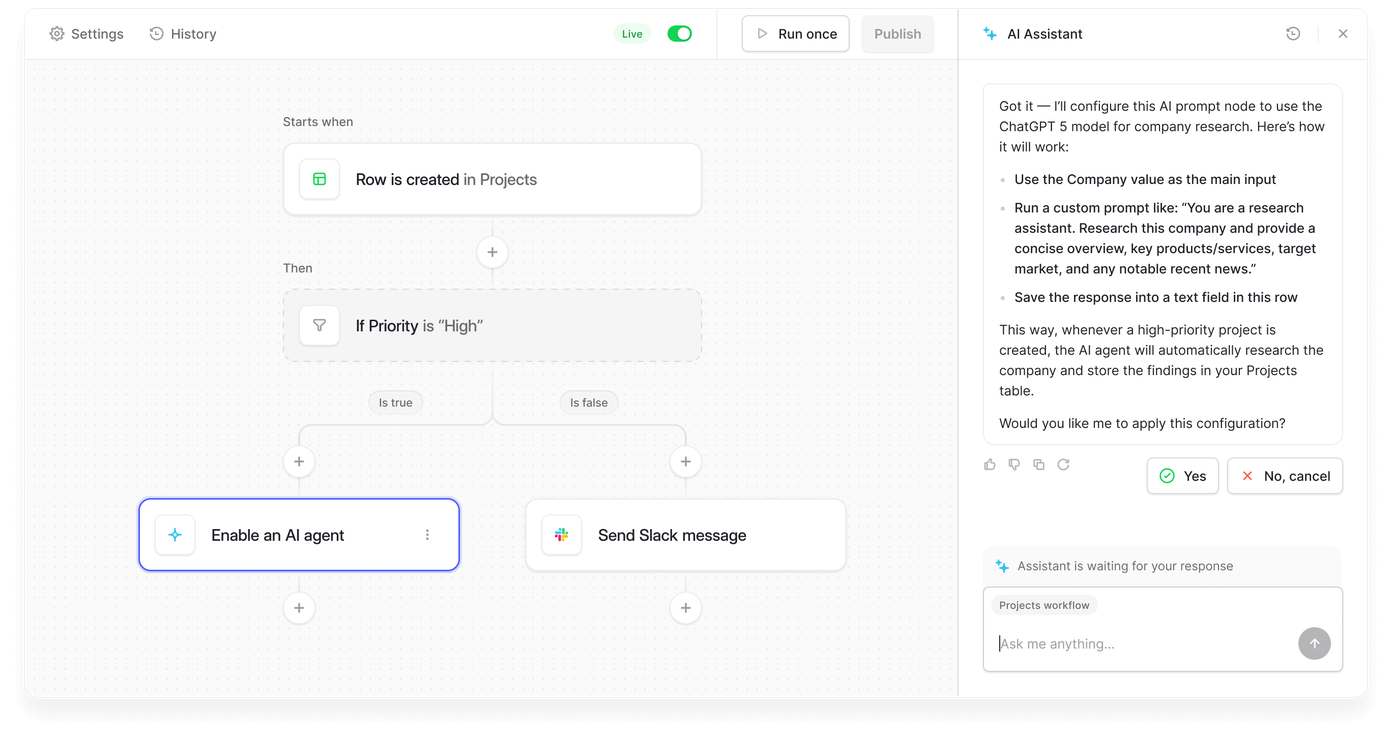Confirm with the Yes button

pos(1182,476)
